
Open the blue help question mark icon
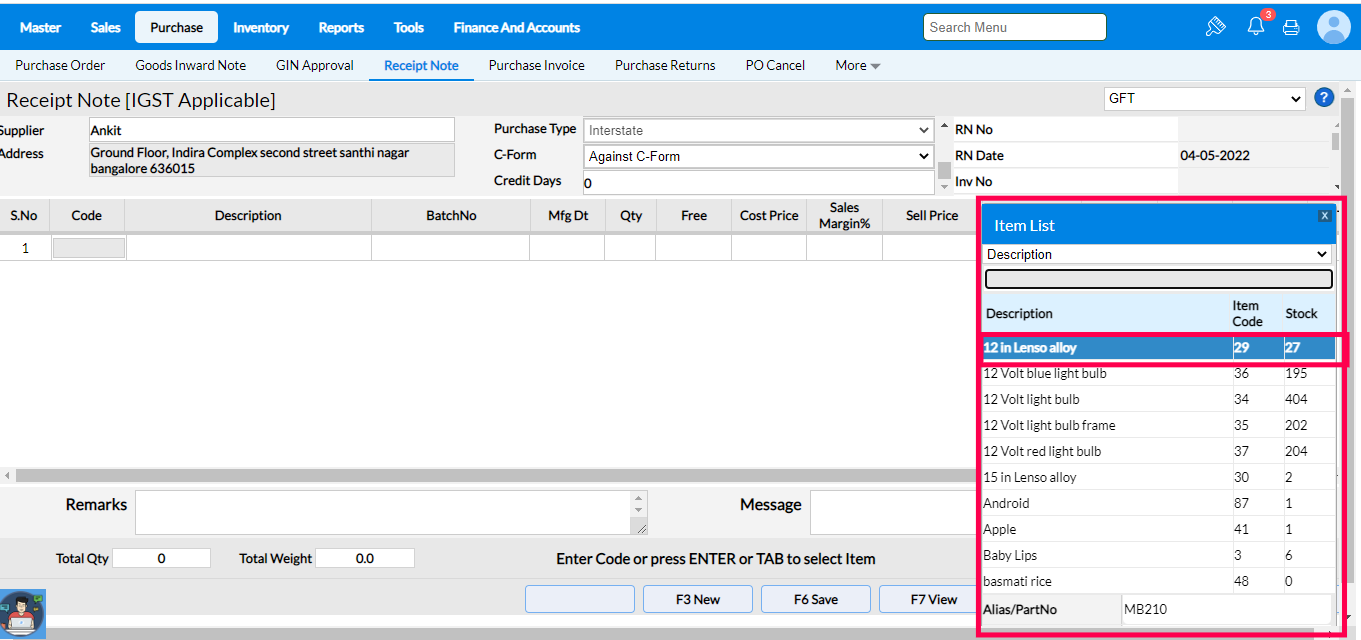[x=1324, y=97]
